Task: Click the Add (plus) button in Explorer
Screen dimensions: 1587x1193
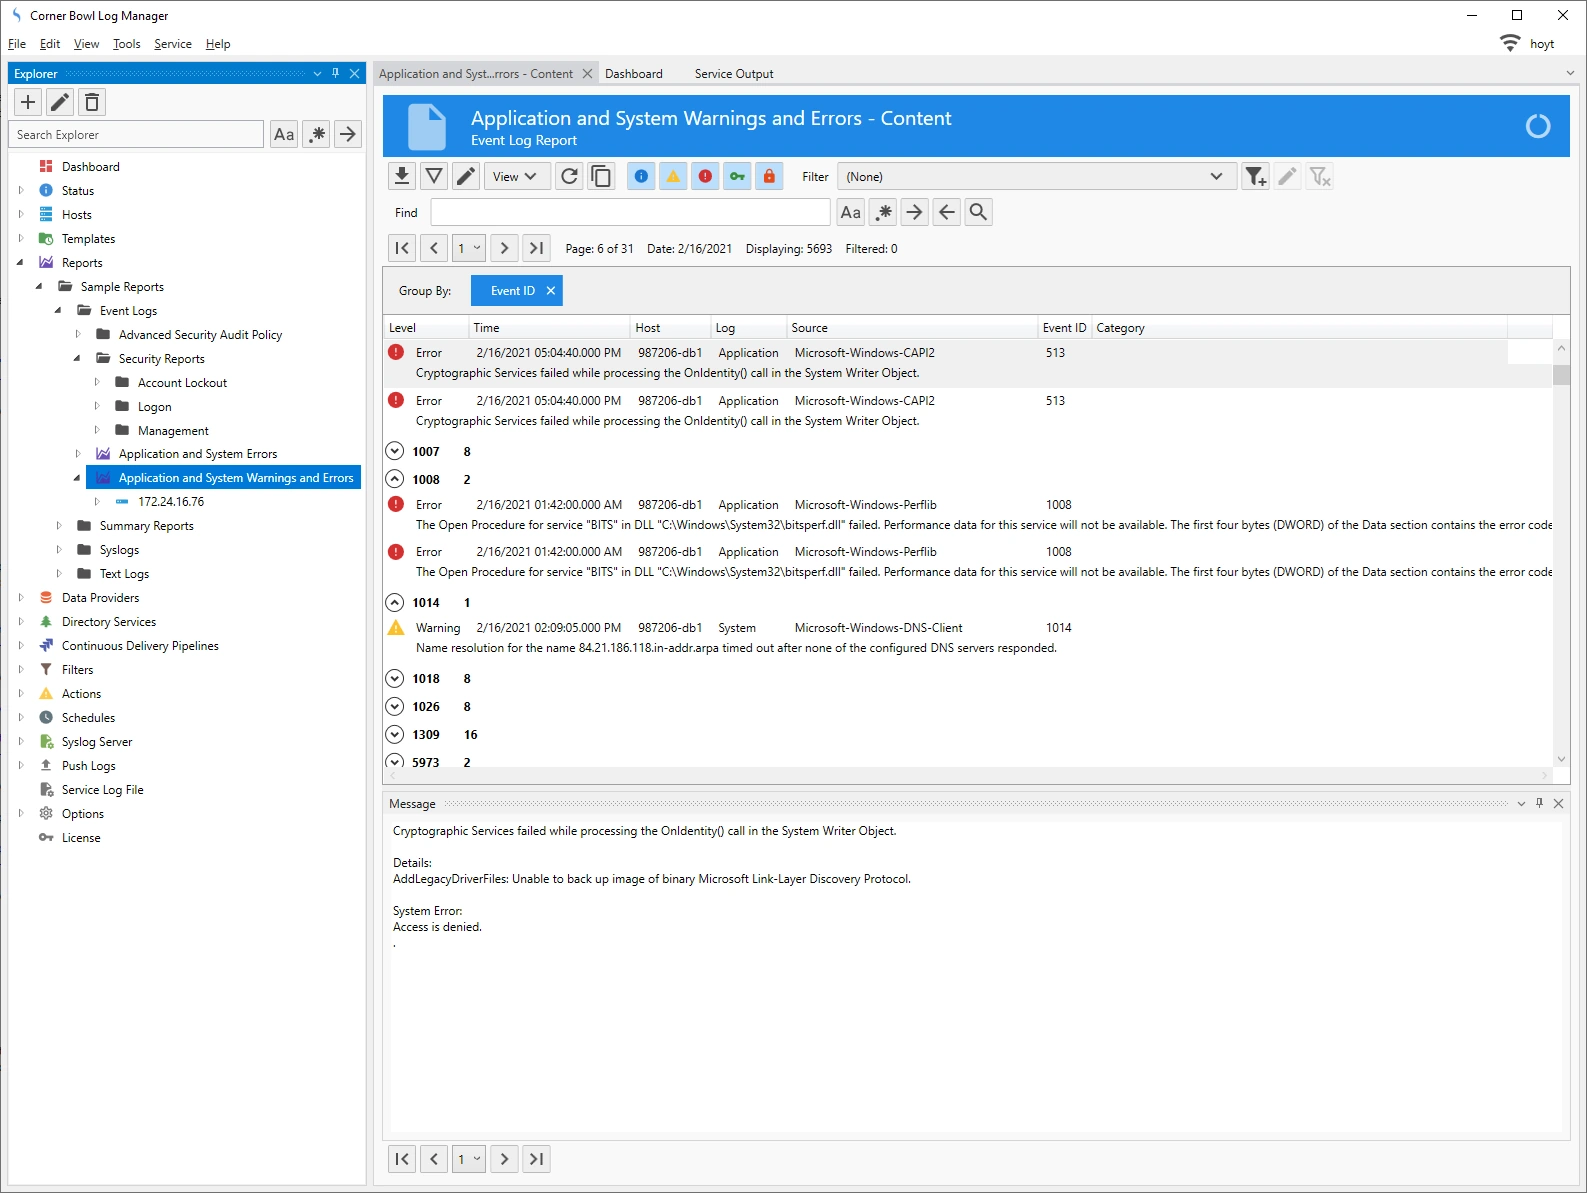Action: click(28, 102)
